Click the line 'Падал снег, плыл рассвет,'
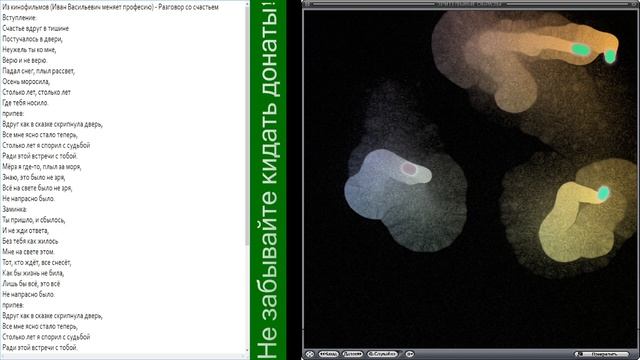Image resolution: width=640 pixels, height=360 pixels. (x=38, y=71)
